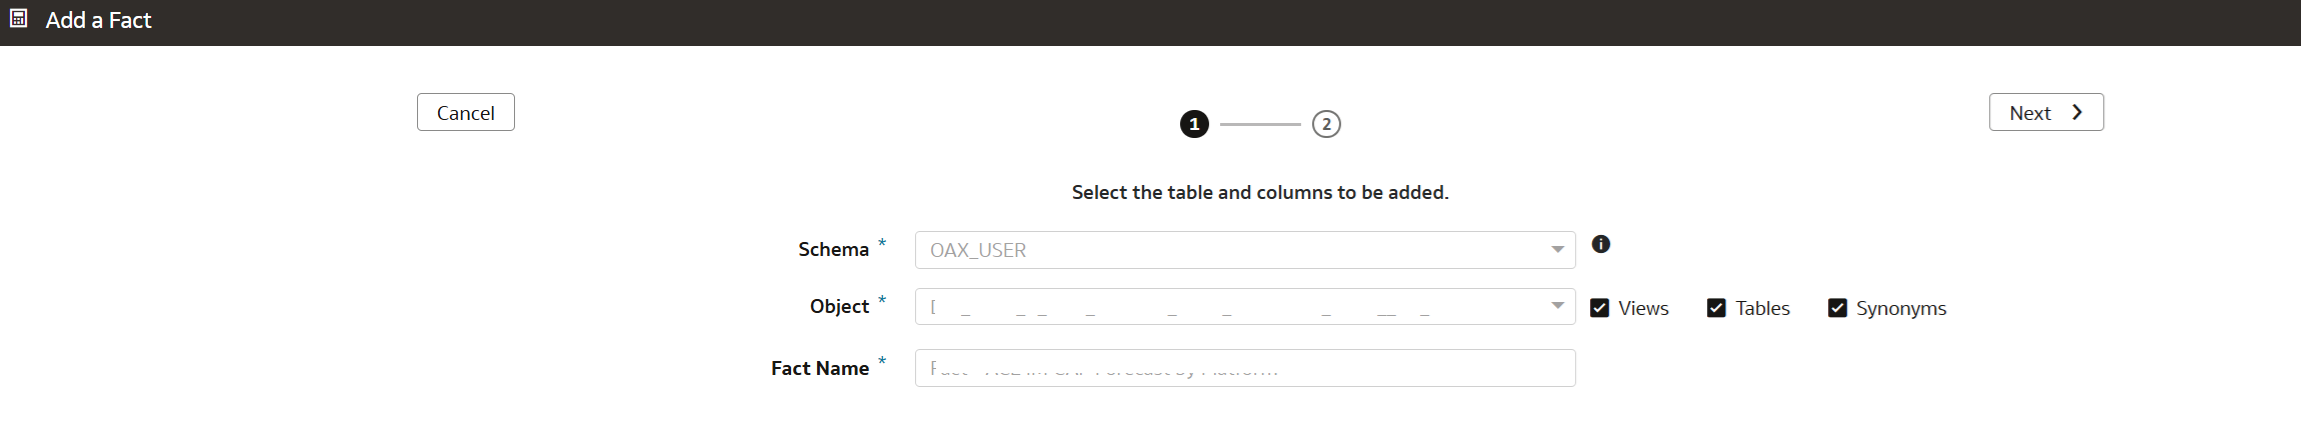
Task: Click the OAX_USER schema combo box
Action: click(x=1245, y=250)
